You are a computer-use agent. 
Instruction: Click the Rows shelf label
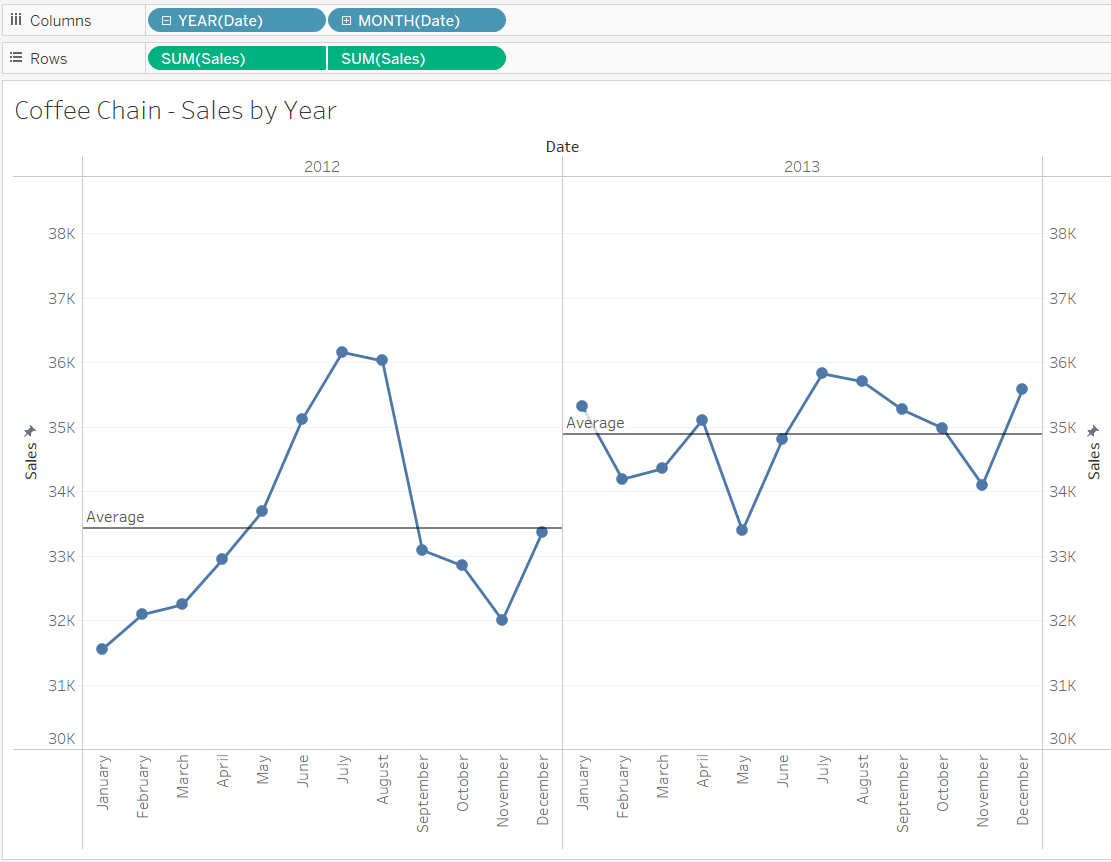click(48, 59)
